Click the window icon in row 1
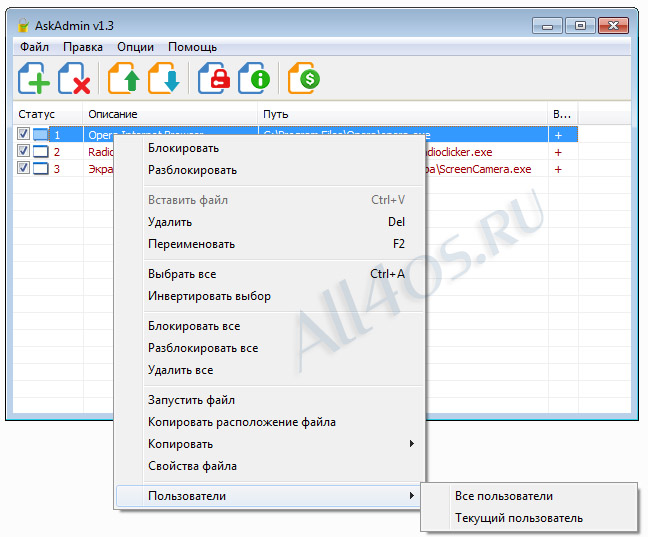The height and width of the screenshot is (537, 648). tap(40, 135)
